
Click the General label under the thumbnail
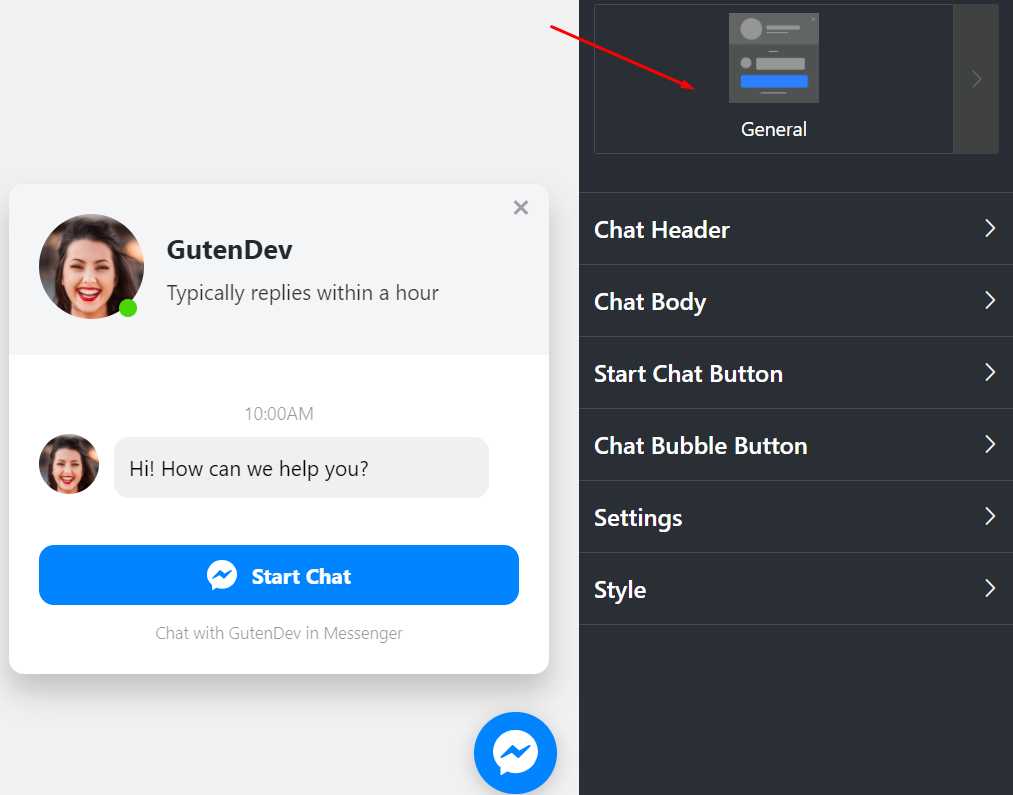pos(773,129)
